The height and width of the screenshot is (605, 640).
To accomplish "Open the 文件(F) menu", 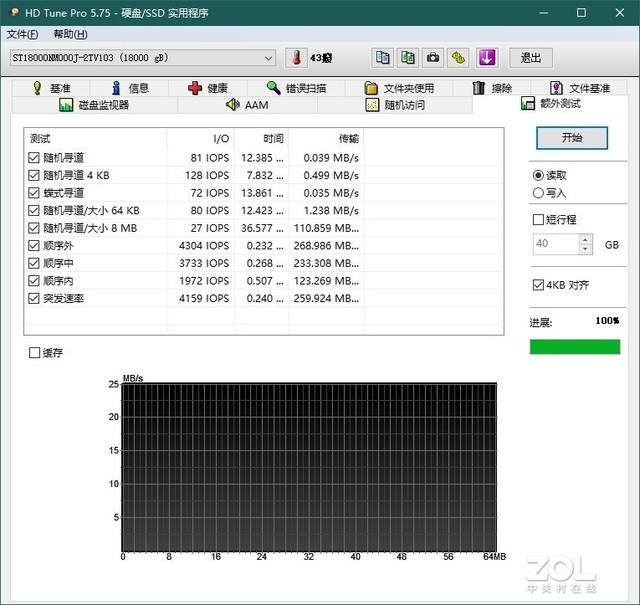I will pos(22,34).
